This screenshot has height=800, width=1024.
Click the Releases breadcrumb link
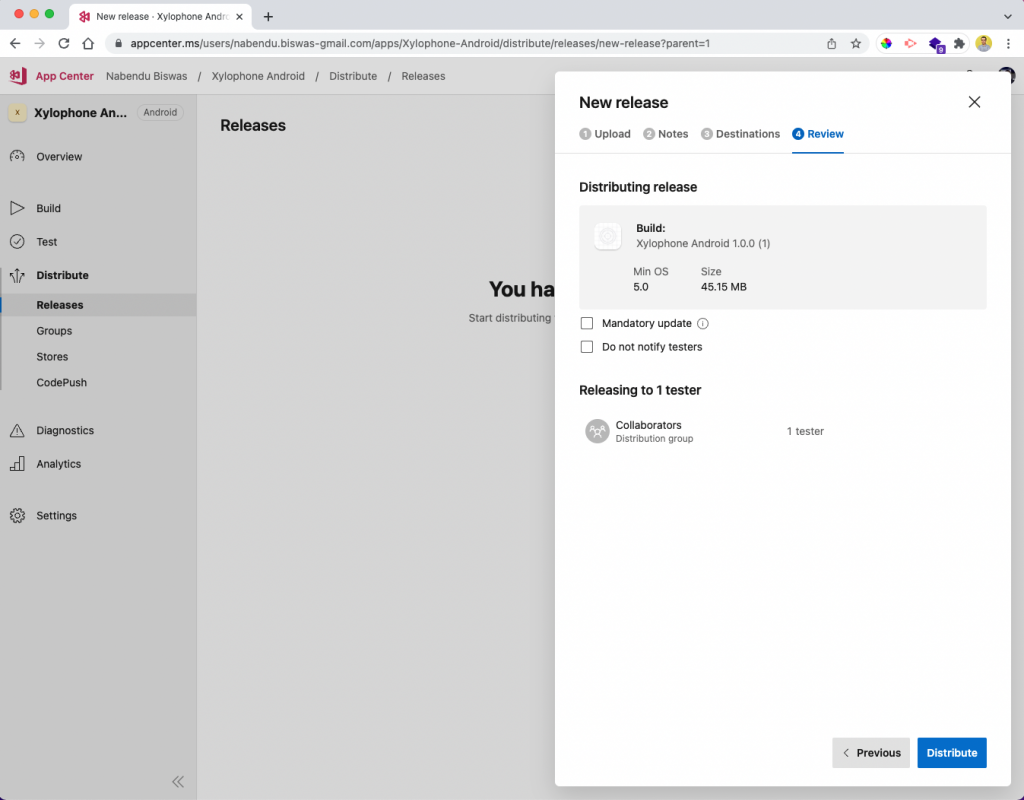pyautogui.click(x=423, y=76)
